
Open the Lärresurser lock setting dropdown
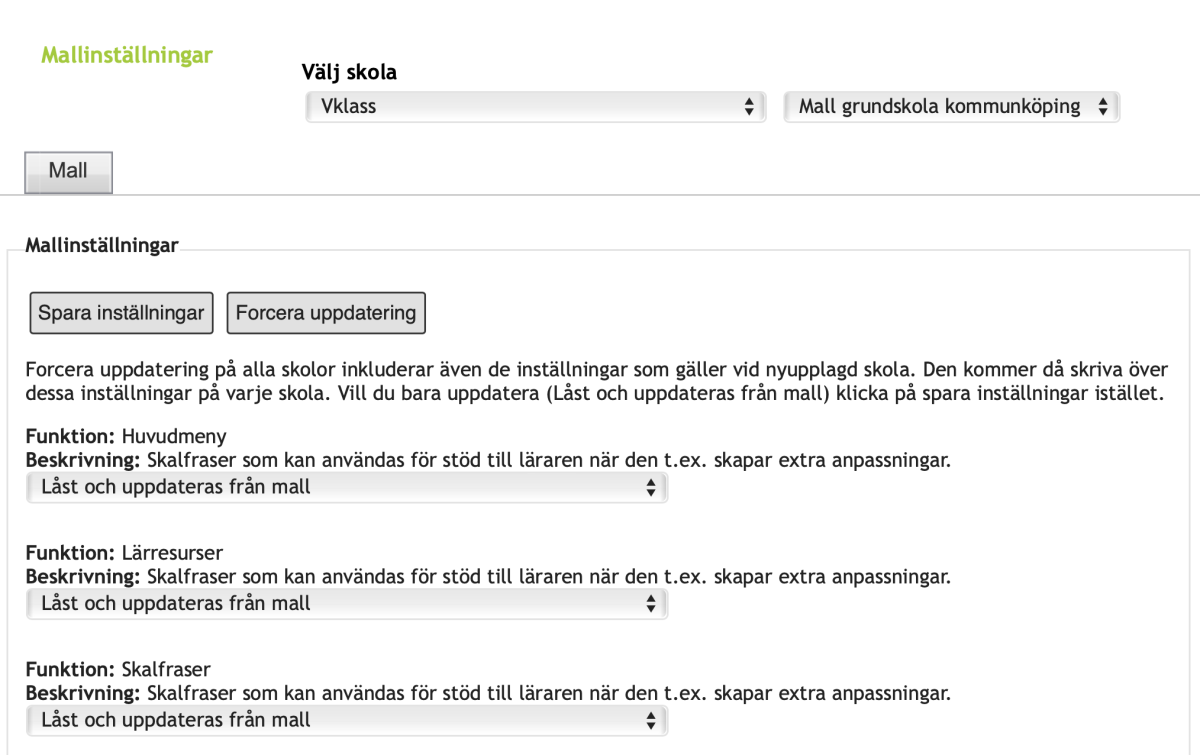pyautogui.click(x=346, y=603)
